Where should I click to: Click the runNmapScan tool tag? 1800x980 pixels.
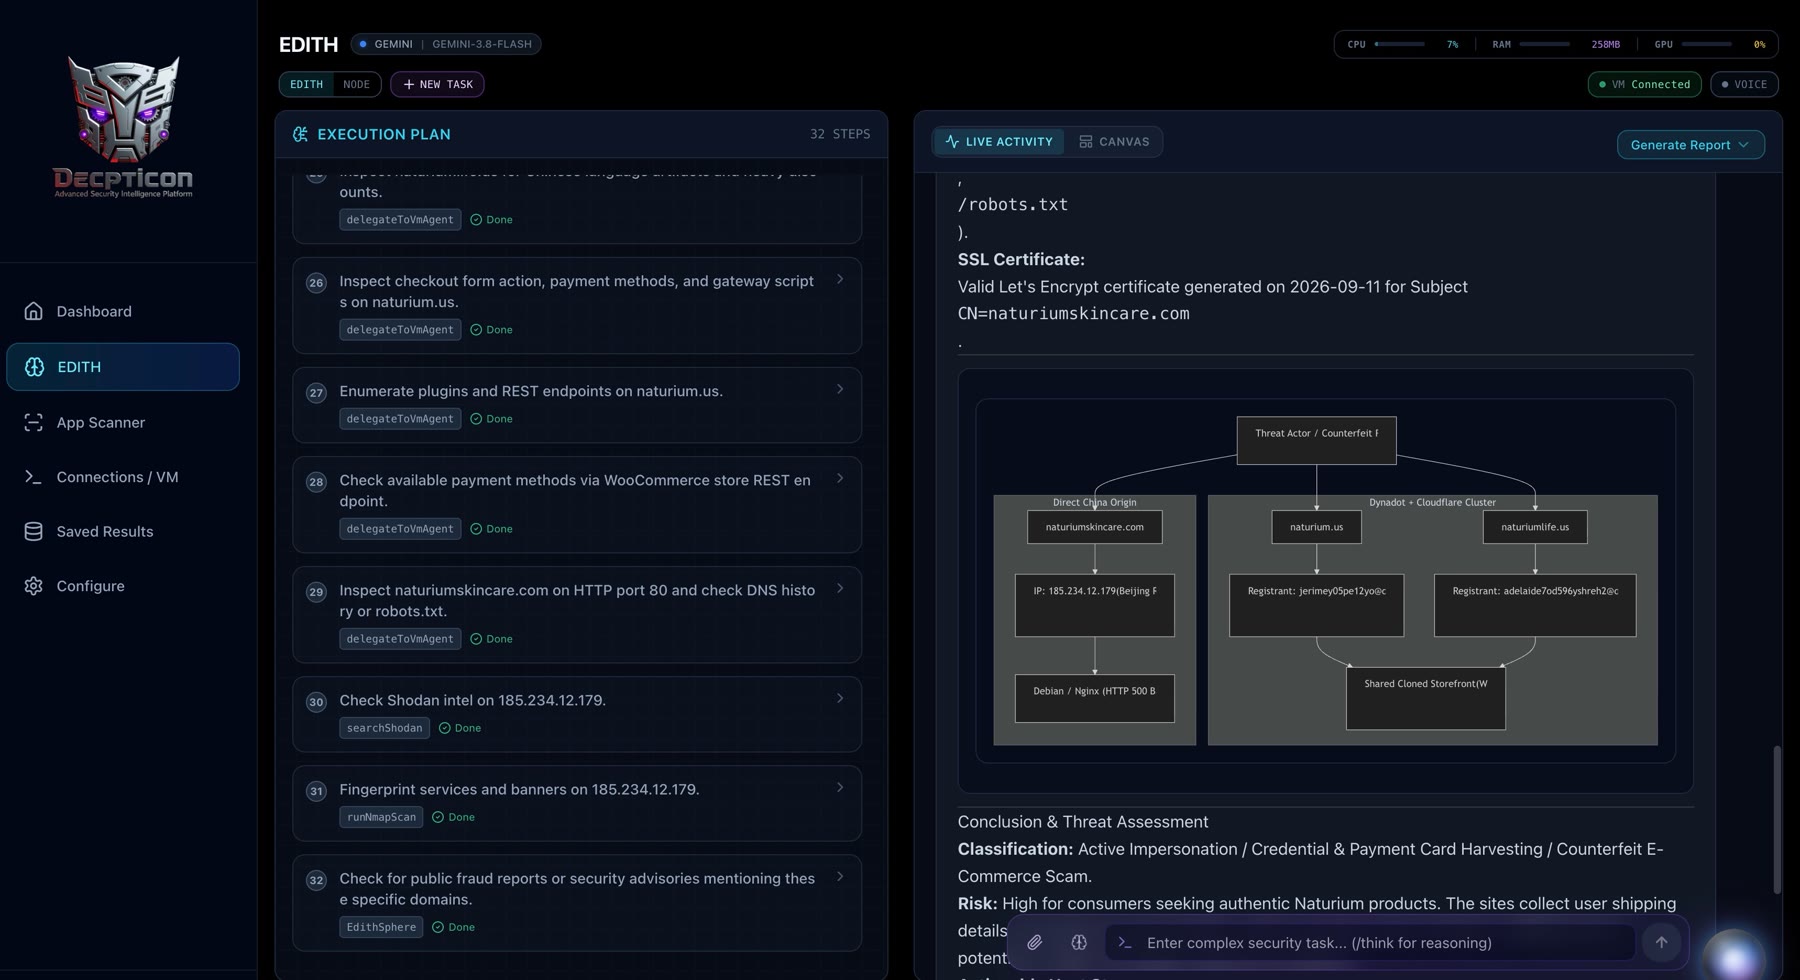coord(381,817)
